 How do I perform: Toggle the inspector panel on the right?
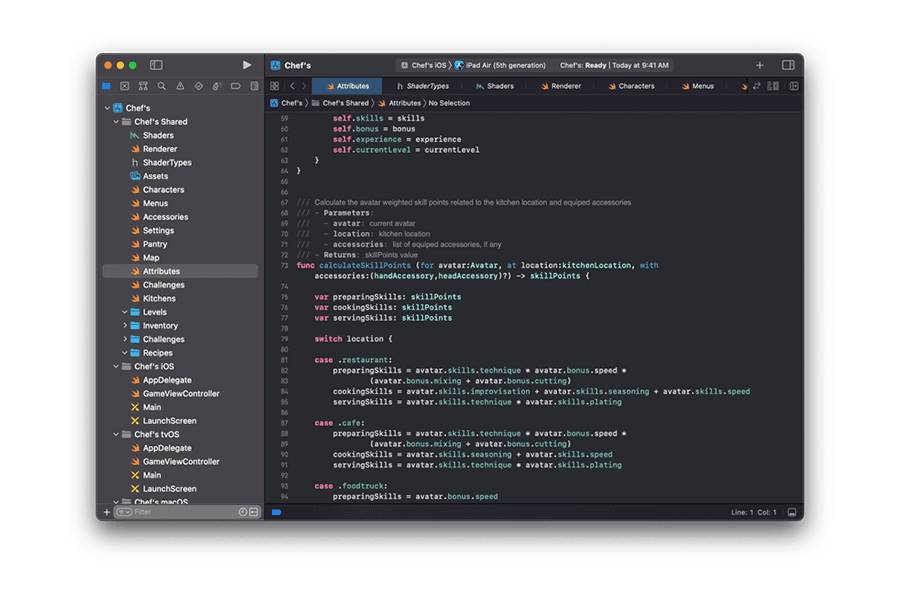788,65
